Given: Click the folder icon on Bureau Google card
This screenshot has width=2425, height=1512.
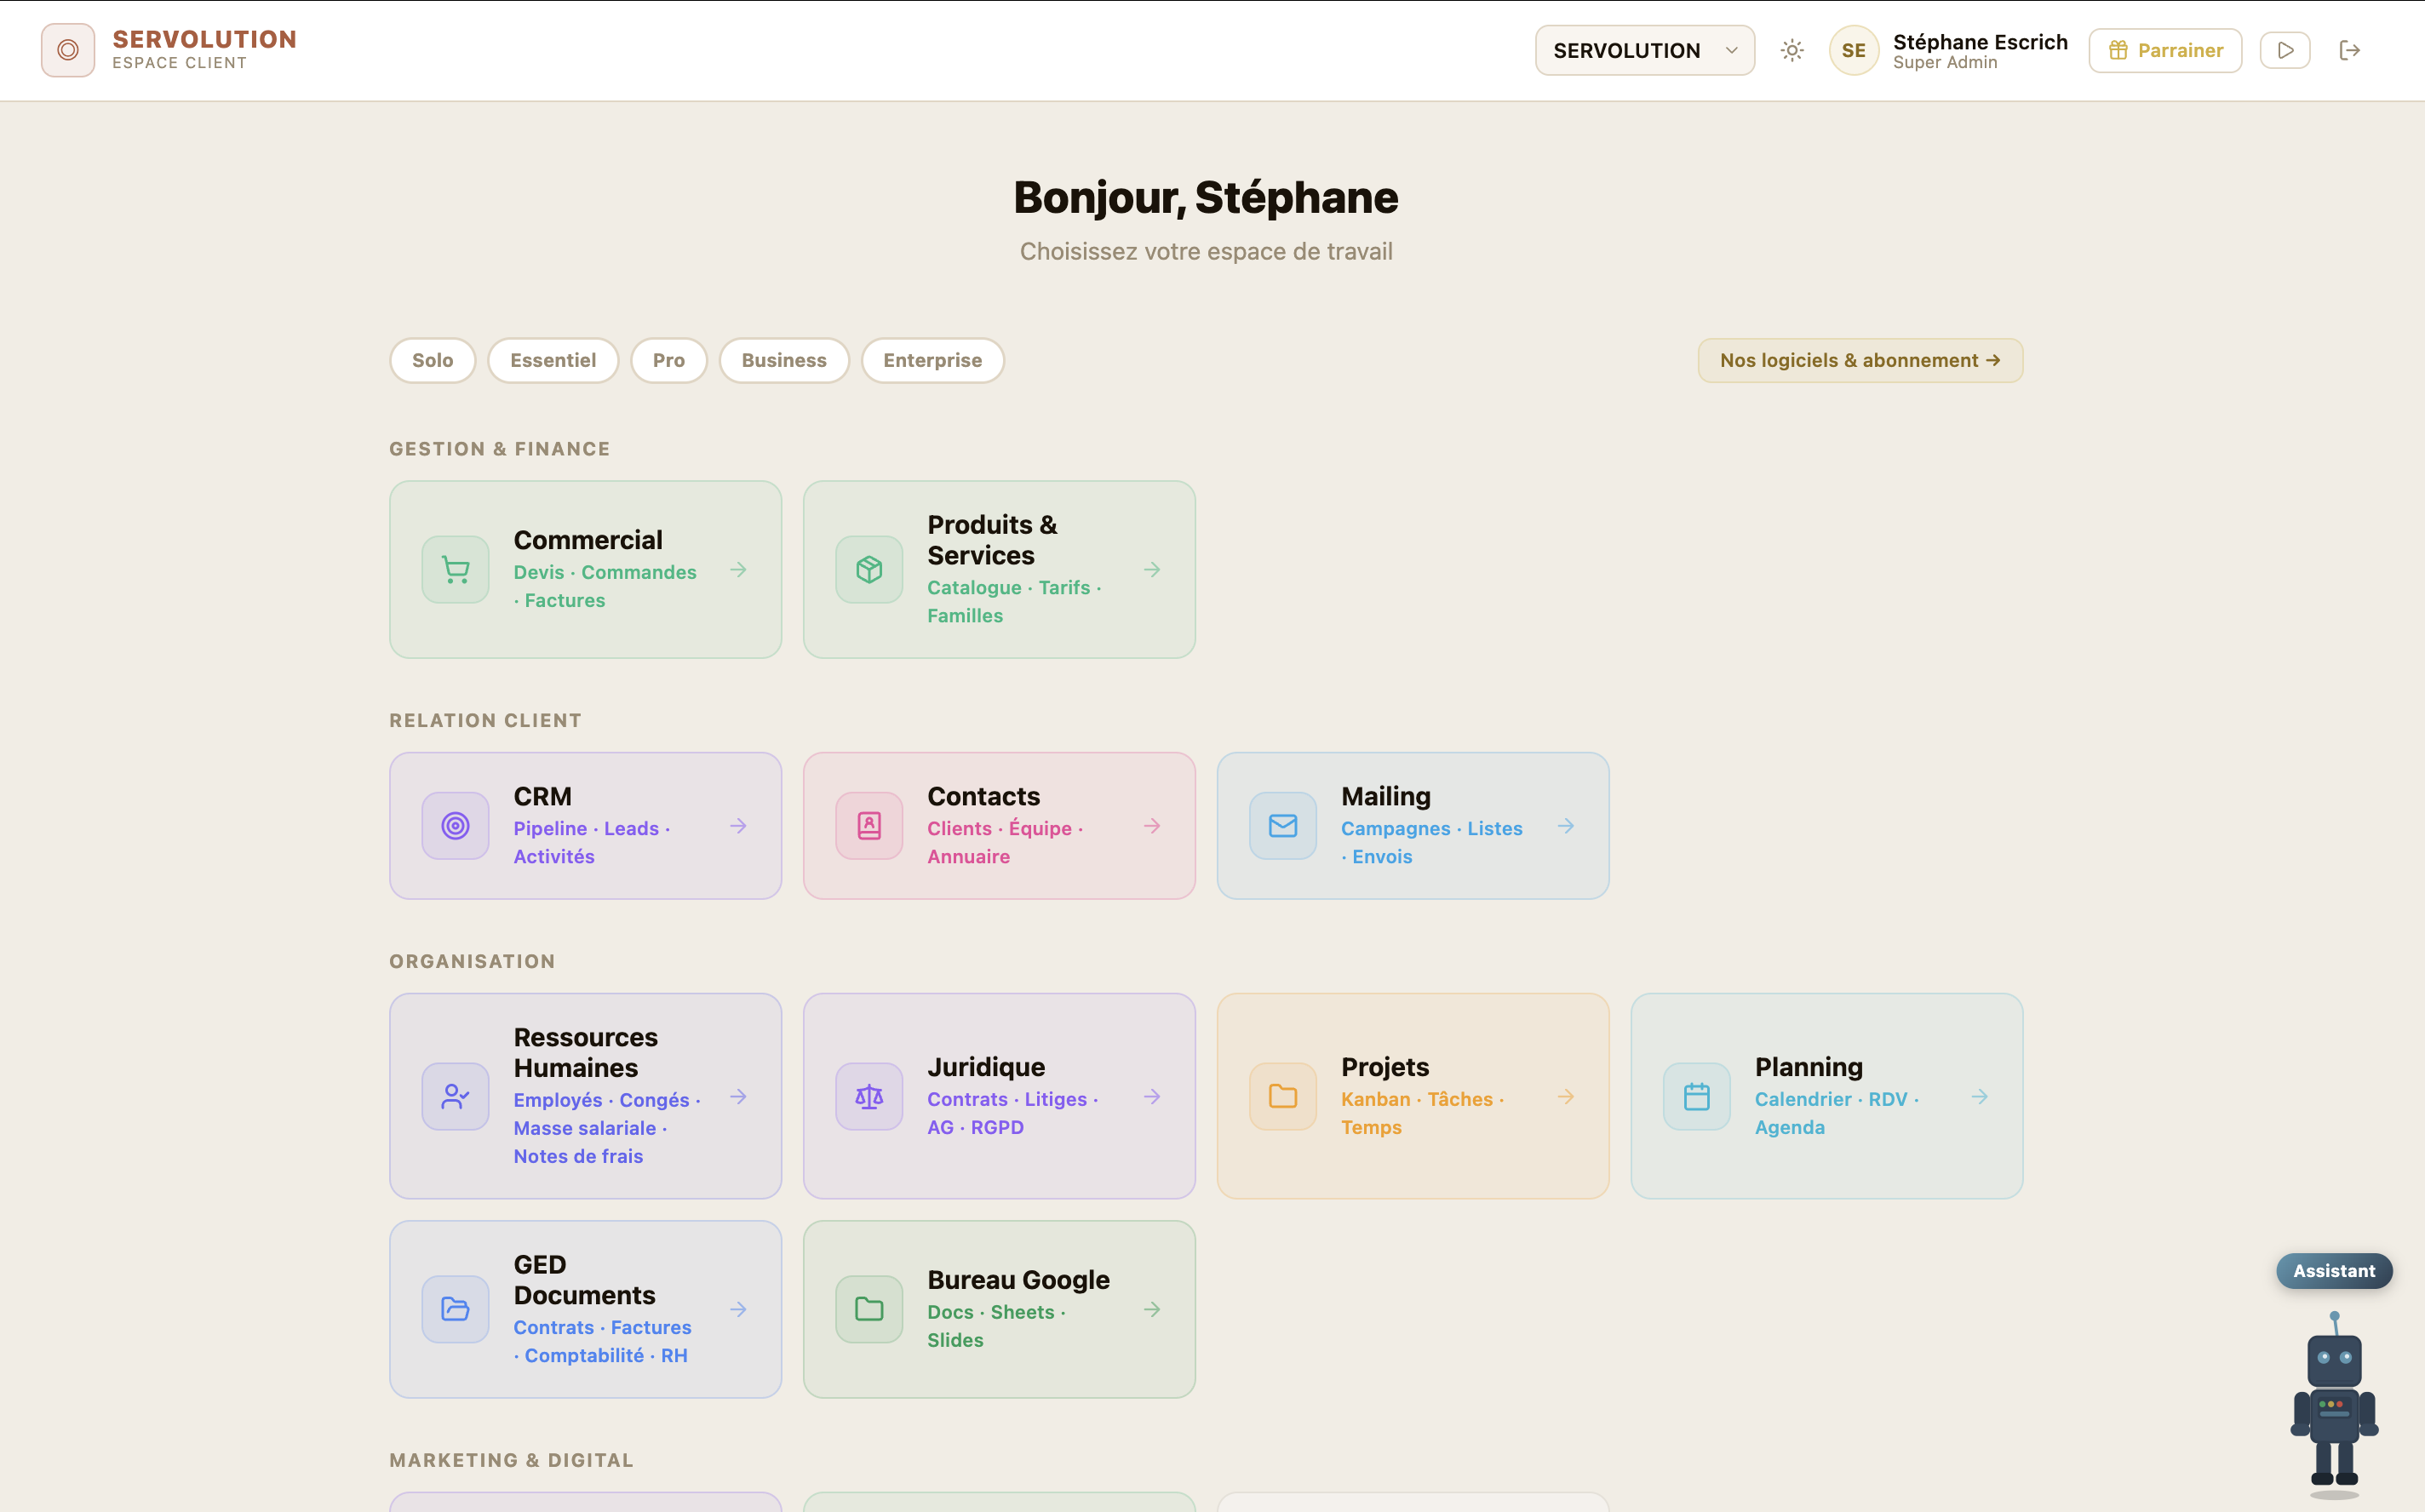Looking at the screenshot, I should coord(868,1308).
